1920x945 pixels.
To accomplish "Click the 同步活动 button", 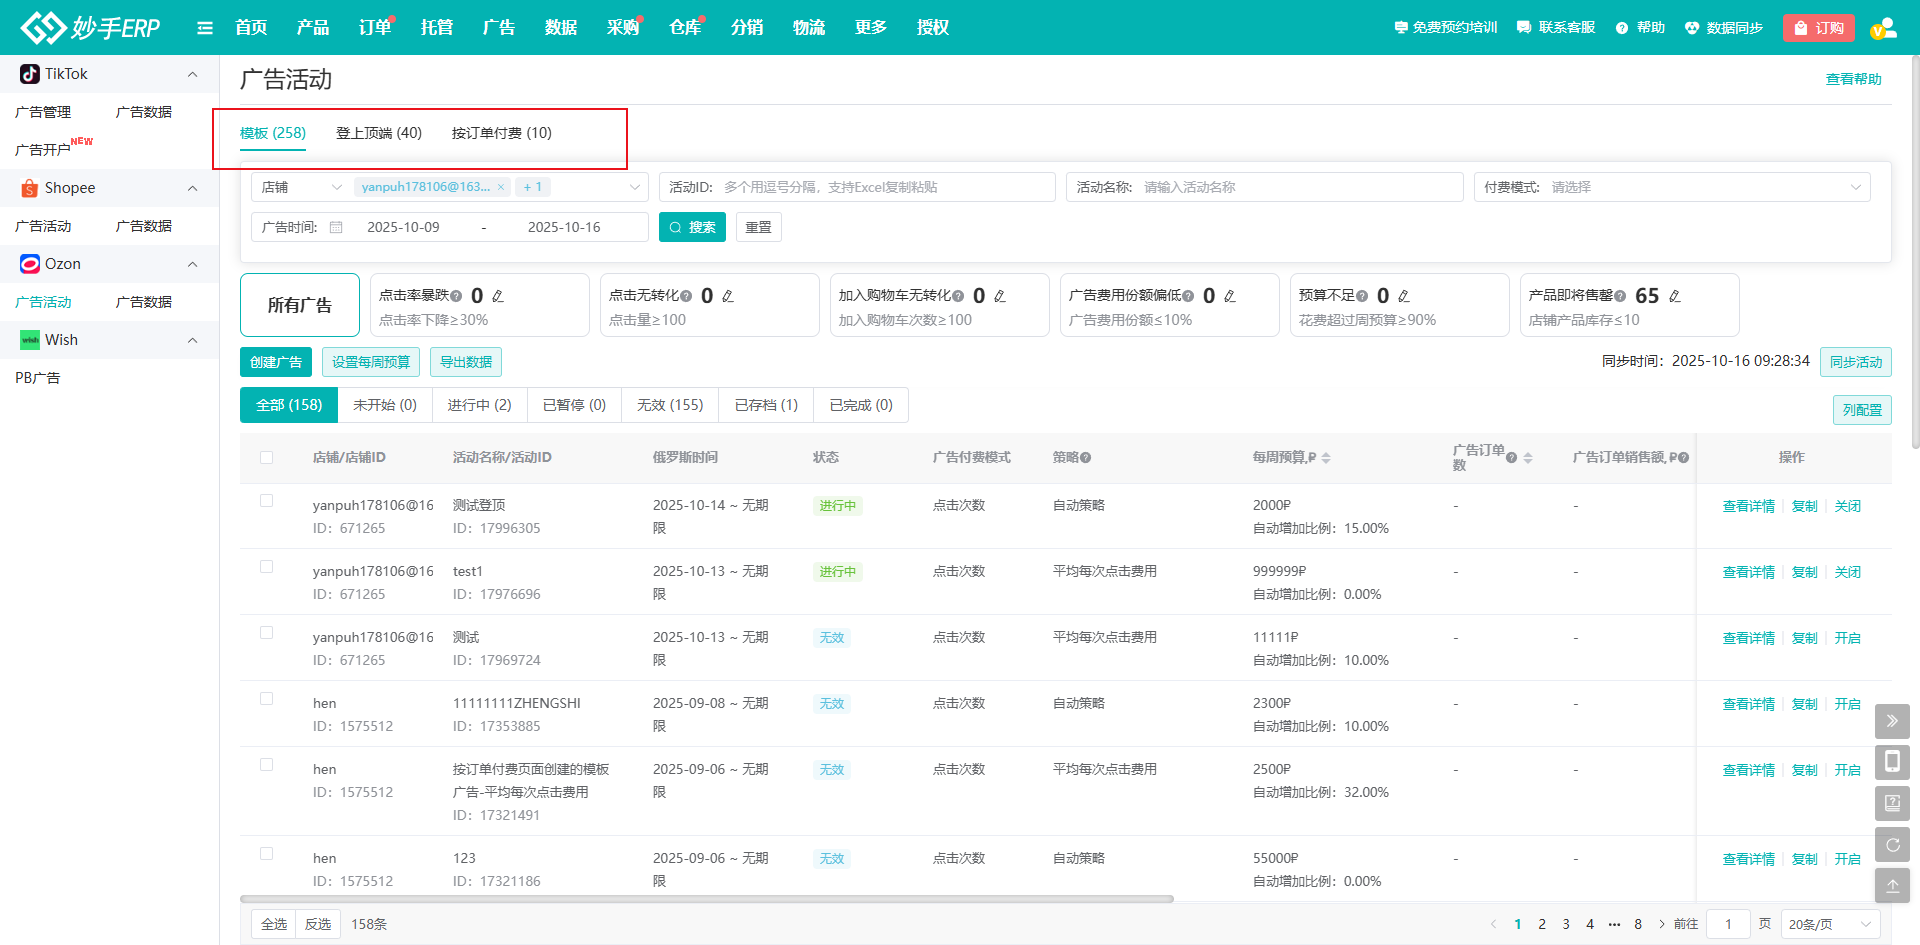I will (x=1855, y=362).
